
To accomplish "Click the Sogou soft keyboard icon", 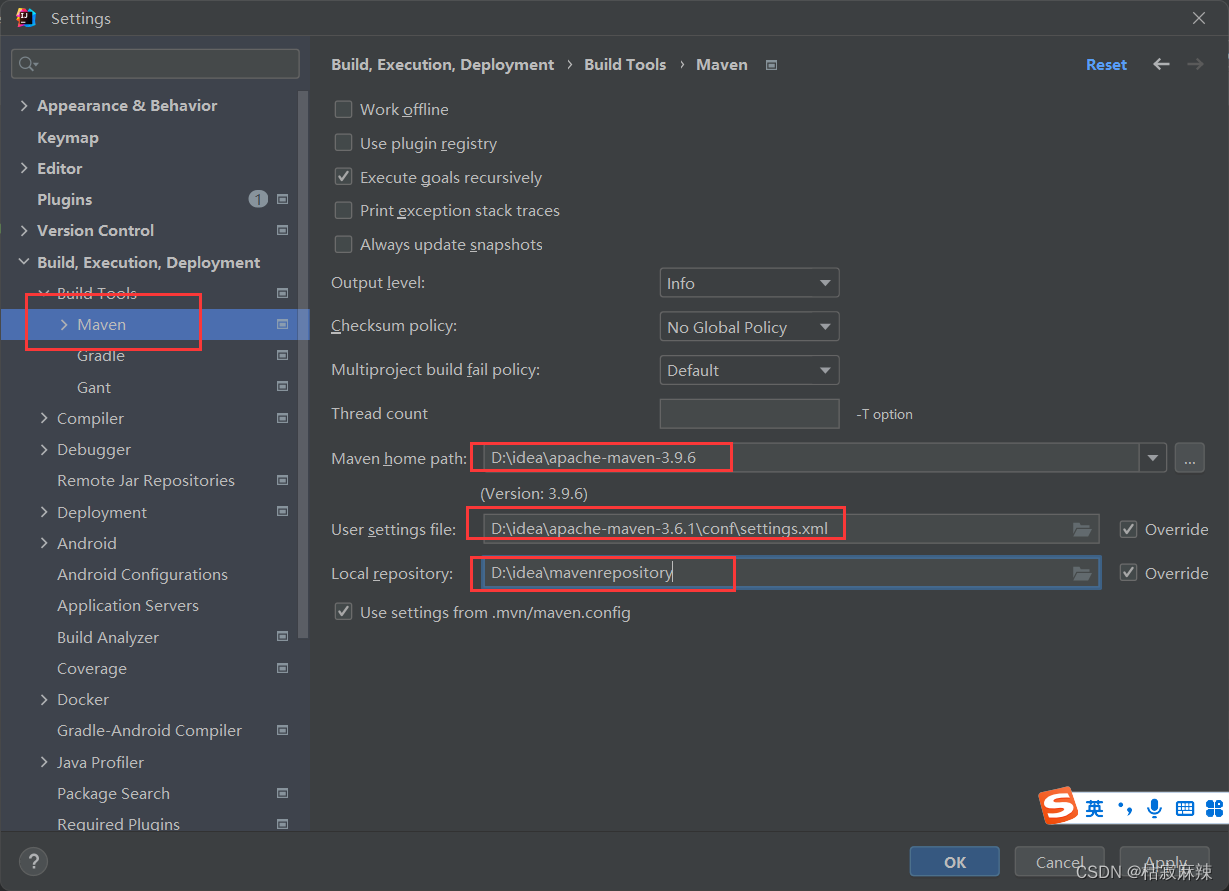I will [x=1185, y=808].
